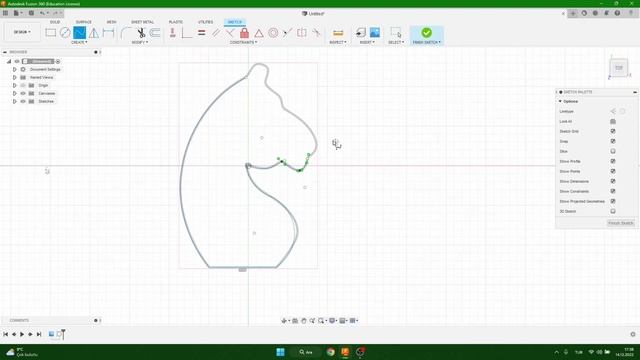Toggle visibility of Sketches folder
The height and width of the screenshot is (360, 640).
[23, 101]
